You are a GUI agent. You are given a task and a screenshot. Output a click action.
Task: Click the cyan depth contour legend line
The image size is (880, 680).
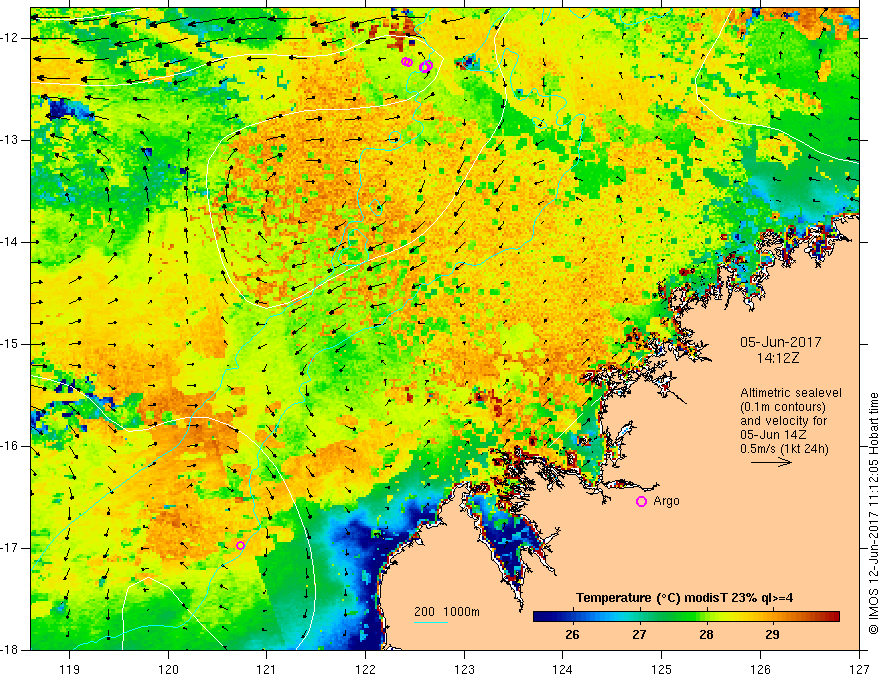[x=430, y=623]
